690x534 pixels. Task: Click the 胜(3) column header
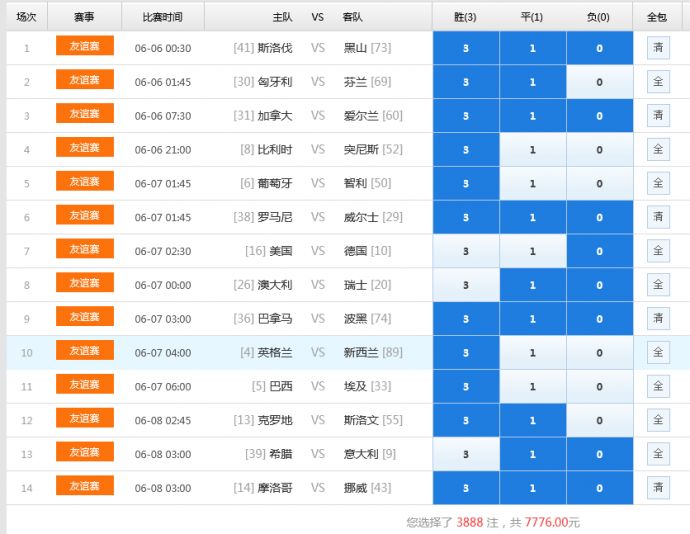(465, 17)
